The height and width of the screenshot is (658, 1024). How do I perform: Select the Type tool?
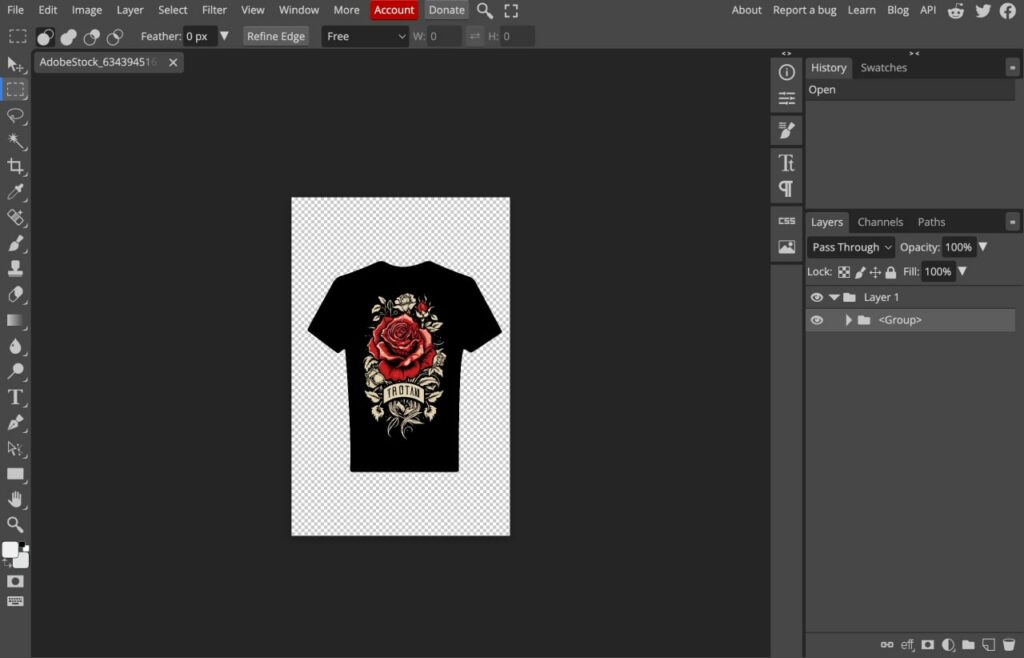click(x=16, y=397)
